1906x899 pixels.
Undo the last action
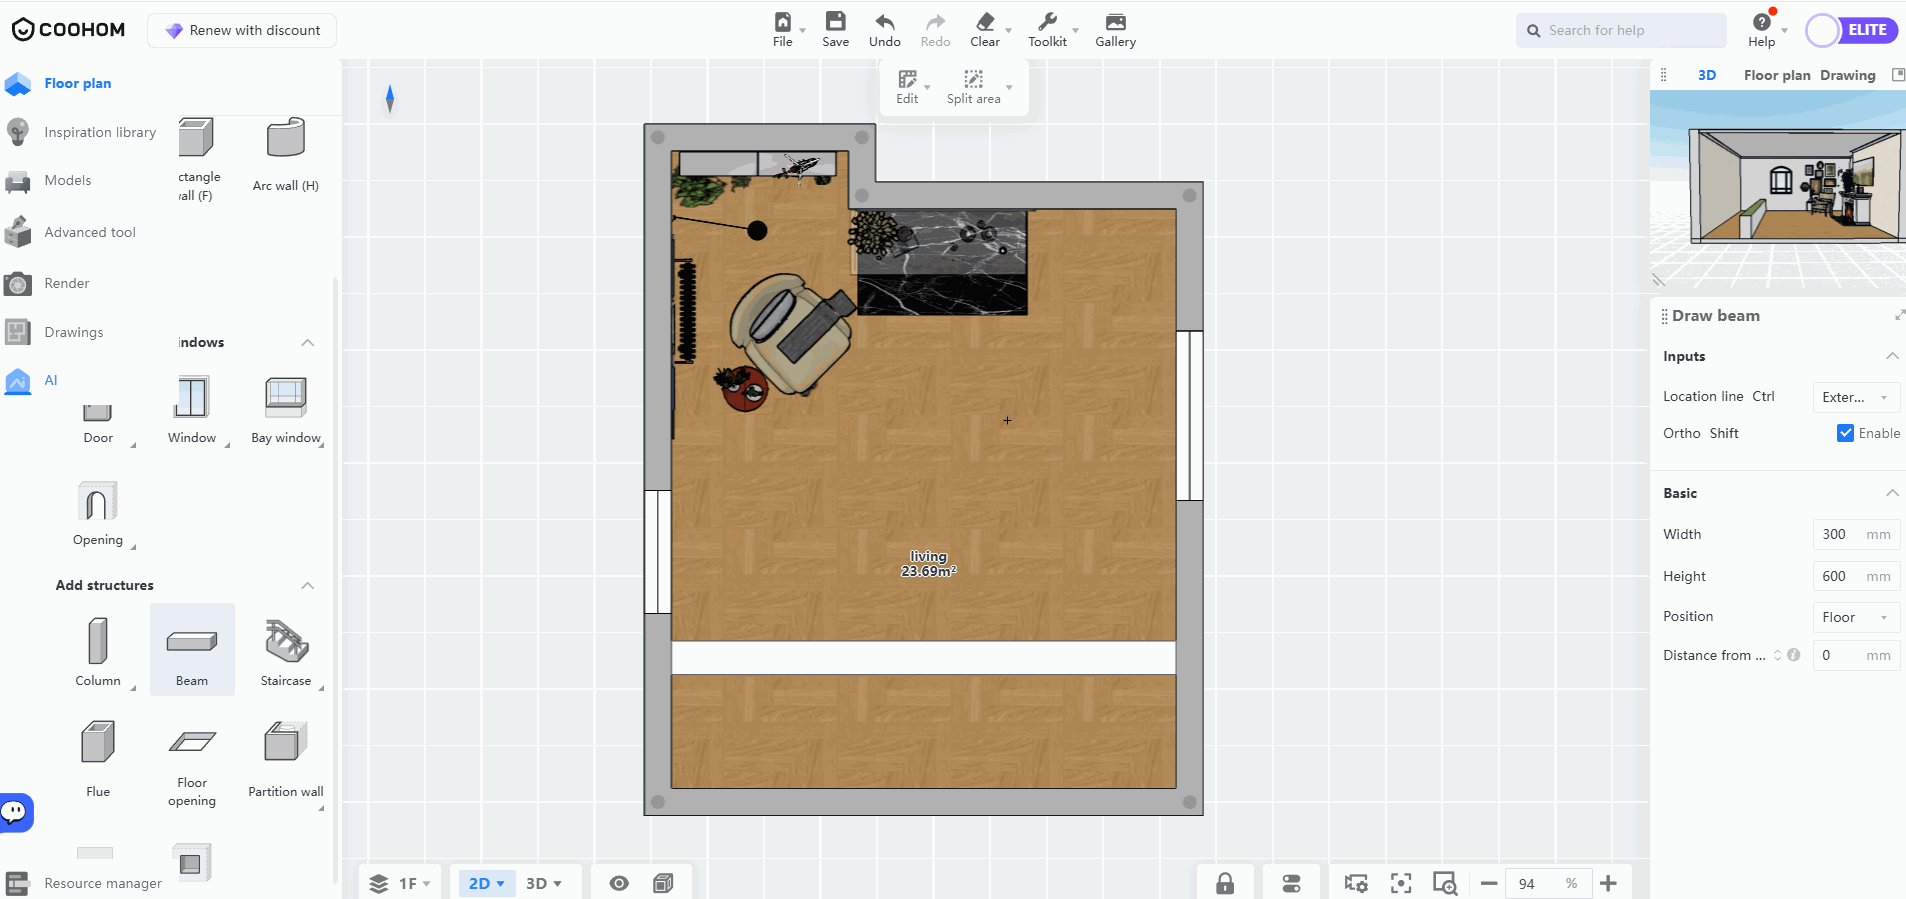[x=884, y=29]
